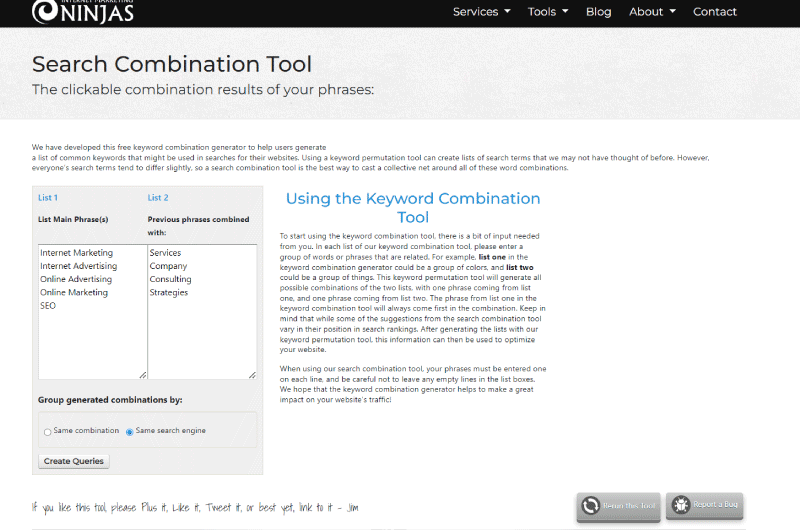Click the List 2 heading link

158,198
